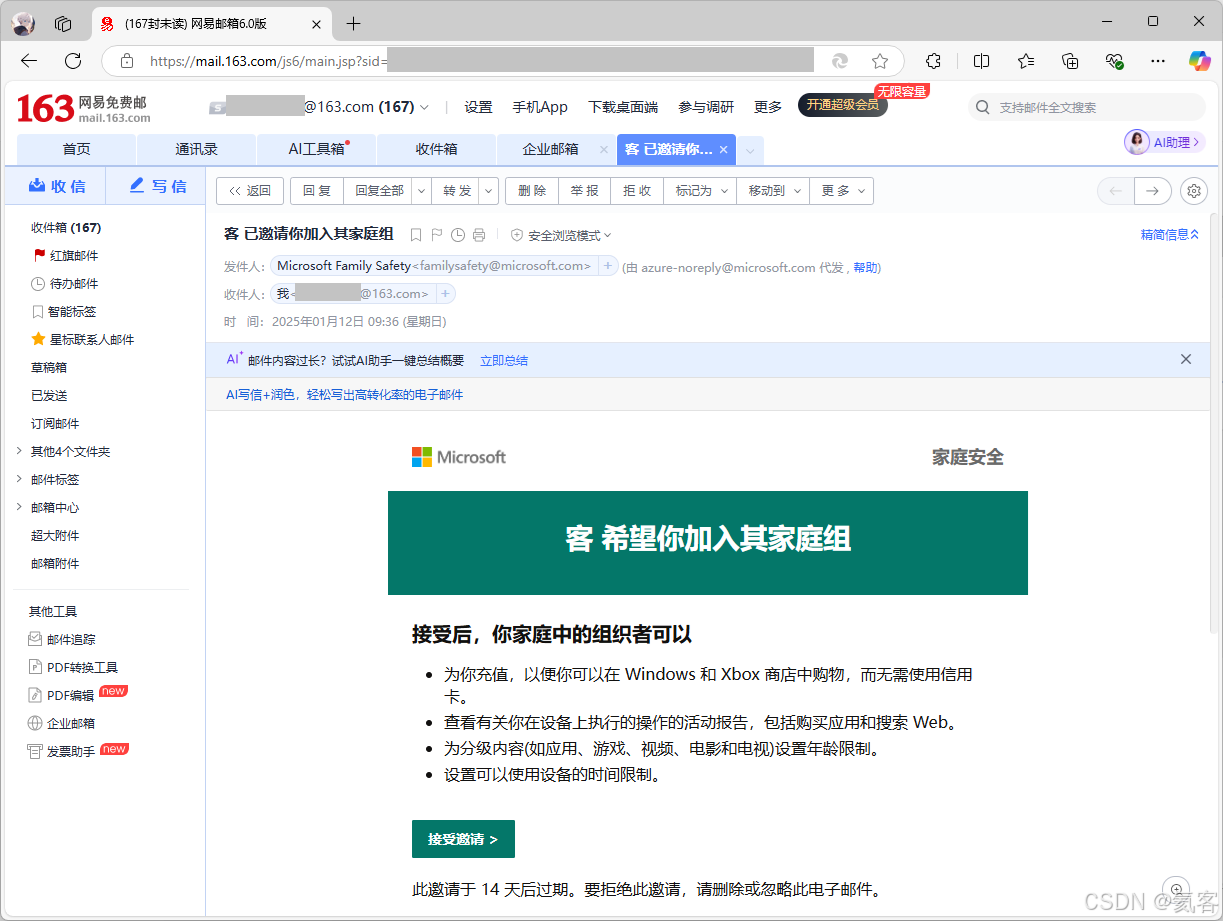Go to the next email arrow

point(1153,191)
